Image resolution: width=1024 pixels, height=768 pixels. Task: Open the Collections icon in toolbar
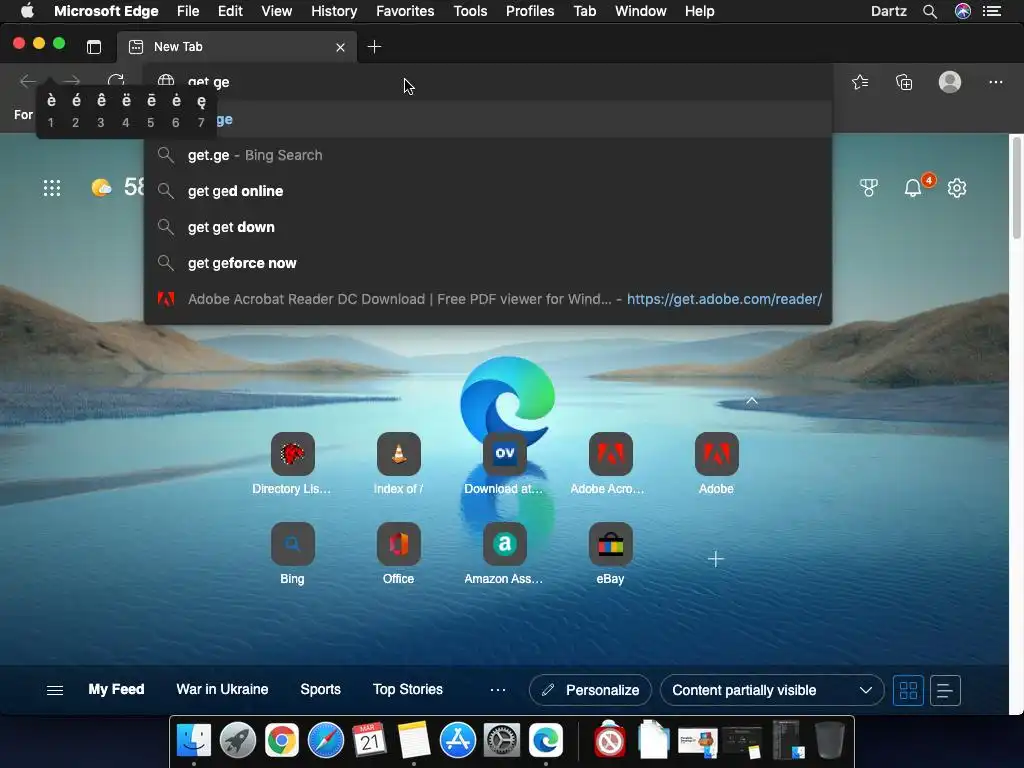pos(904,82)
